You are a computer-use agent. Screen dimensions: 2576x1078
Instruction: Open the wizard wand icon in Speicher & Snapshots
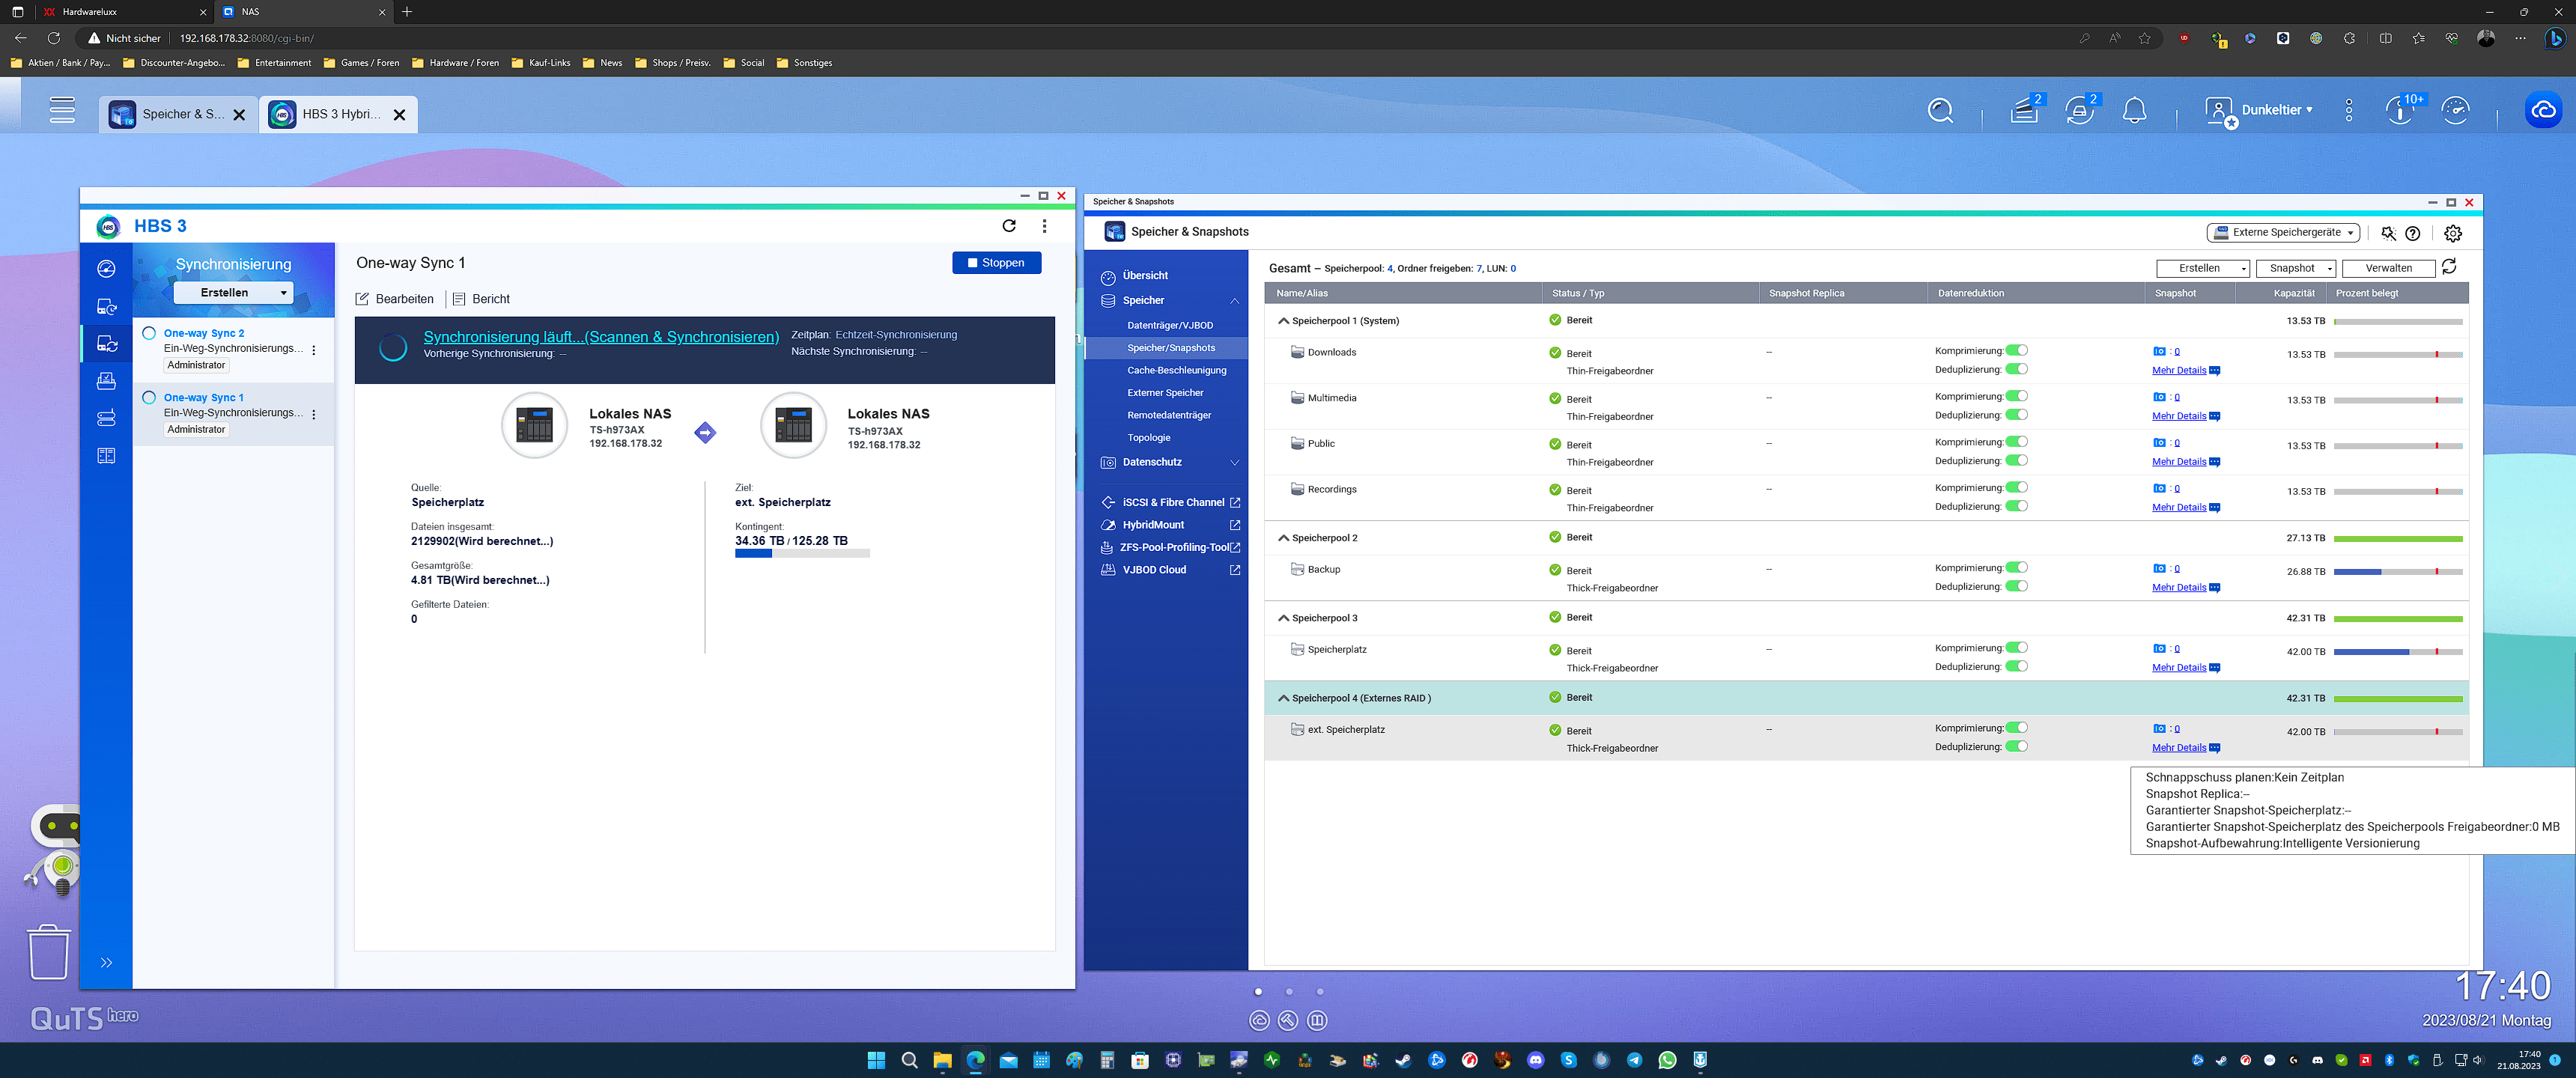2388,233
